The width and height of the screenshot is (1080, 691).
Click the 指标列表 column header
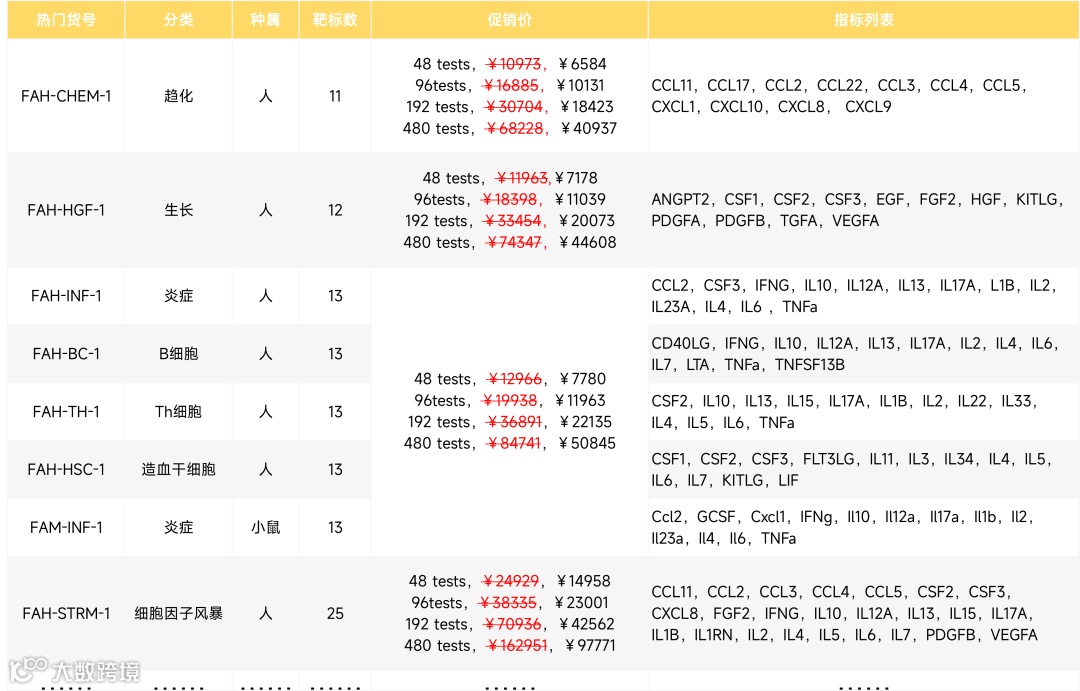(864, 19)
